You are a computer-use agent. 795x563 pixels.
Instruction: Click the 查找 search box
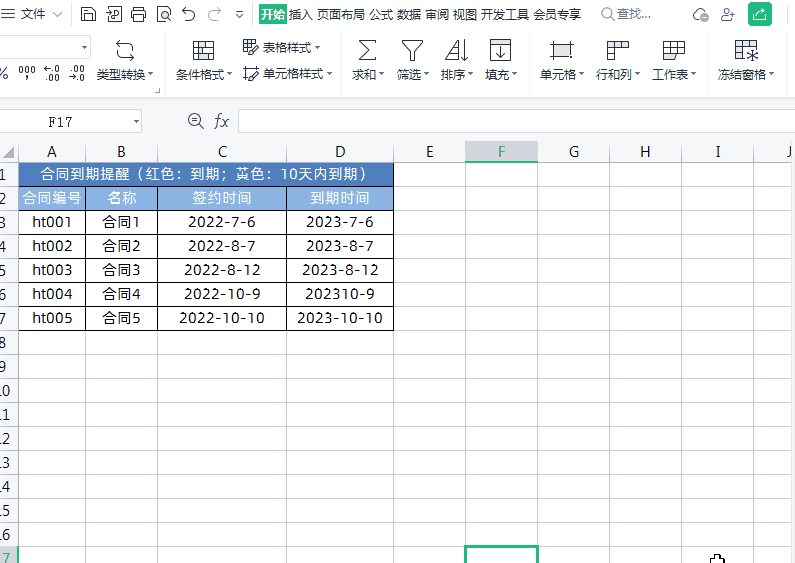coord(626,14)
